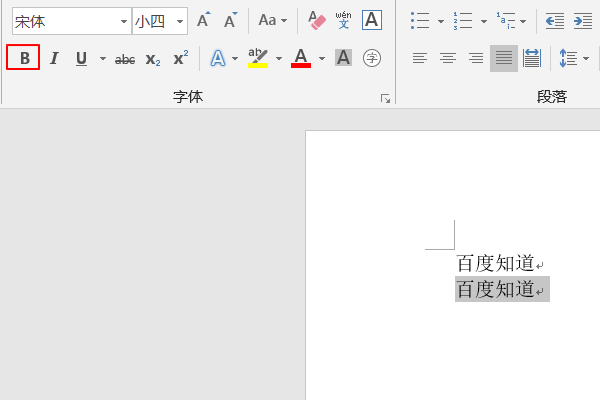Screen dimensions: 600x400
Task: Apply yellow text highlight color
Action: click(x=258, y=58)
